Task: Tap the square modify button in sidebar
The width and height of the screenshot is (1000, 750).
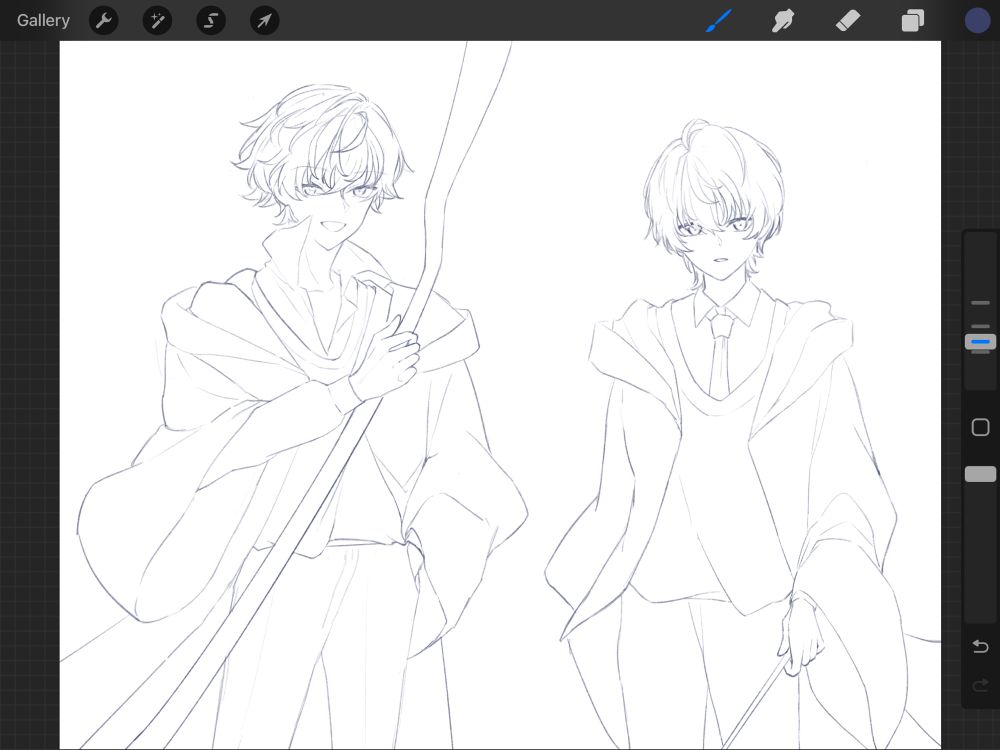Action: coord(980,427)
